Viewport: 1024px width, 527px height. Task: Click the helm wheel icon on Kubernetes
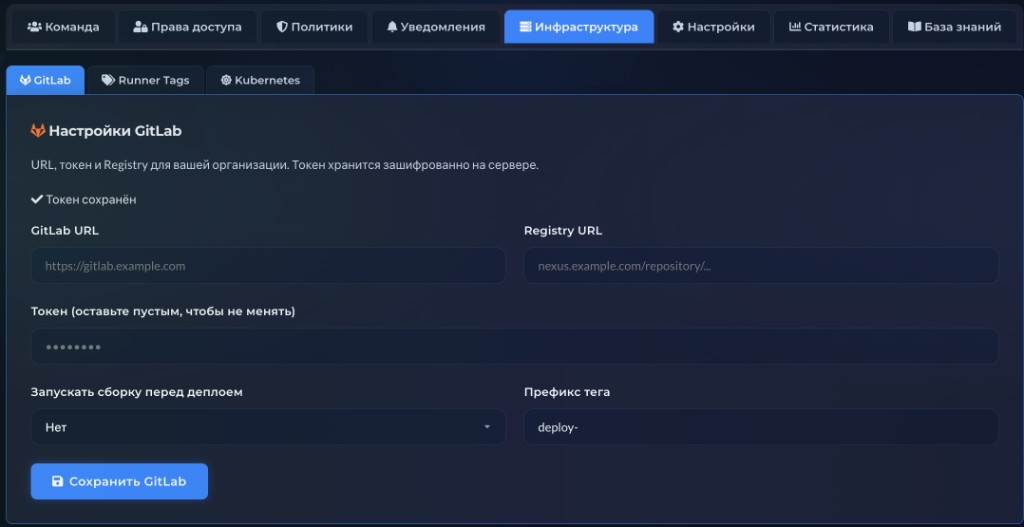[x=226, y=80]
